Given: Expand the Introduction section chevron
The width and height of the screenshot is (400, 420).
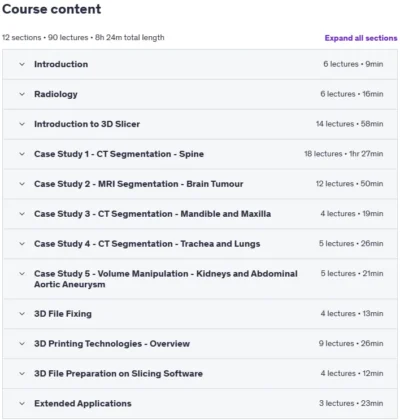Looking at the screenshot, I should [22, 64].
